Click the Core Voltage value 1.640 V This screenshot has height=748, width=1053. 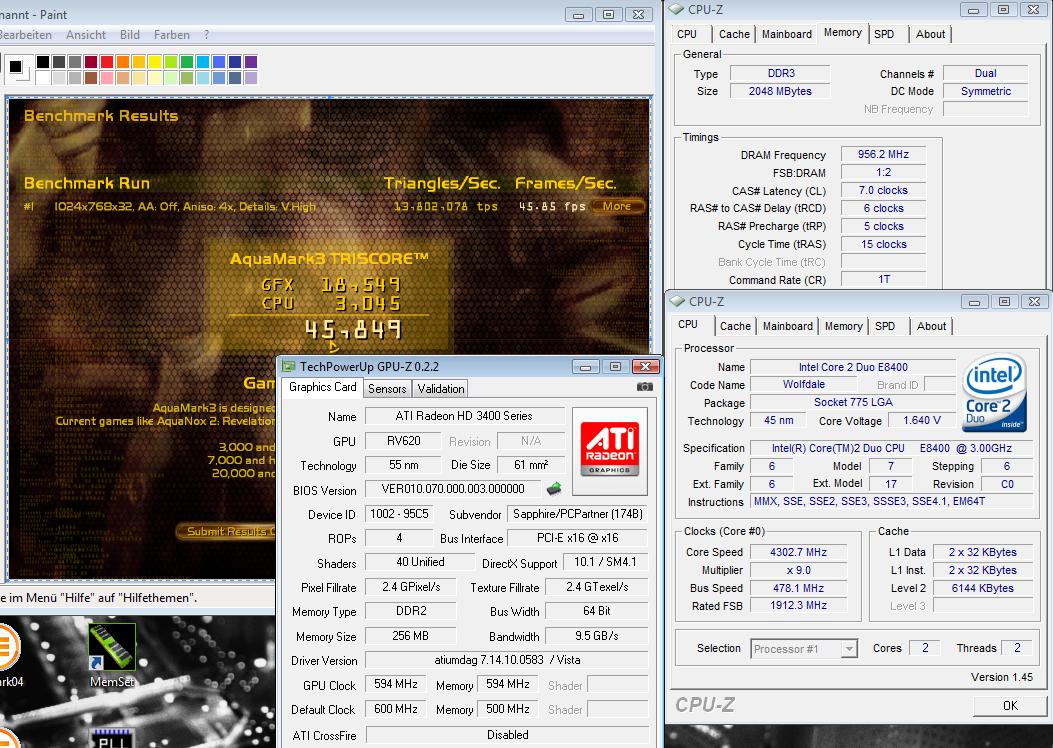pos(921,420)
